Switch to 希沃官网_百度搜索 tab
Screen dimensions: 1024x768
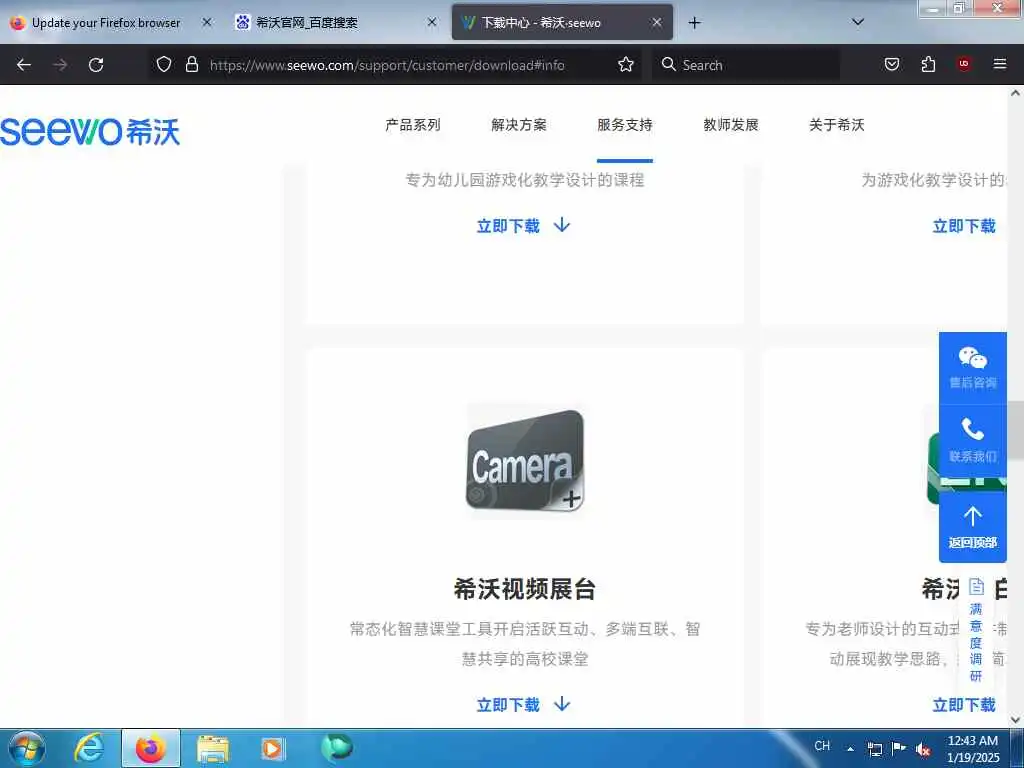point(307,23)
